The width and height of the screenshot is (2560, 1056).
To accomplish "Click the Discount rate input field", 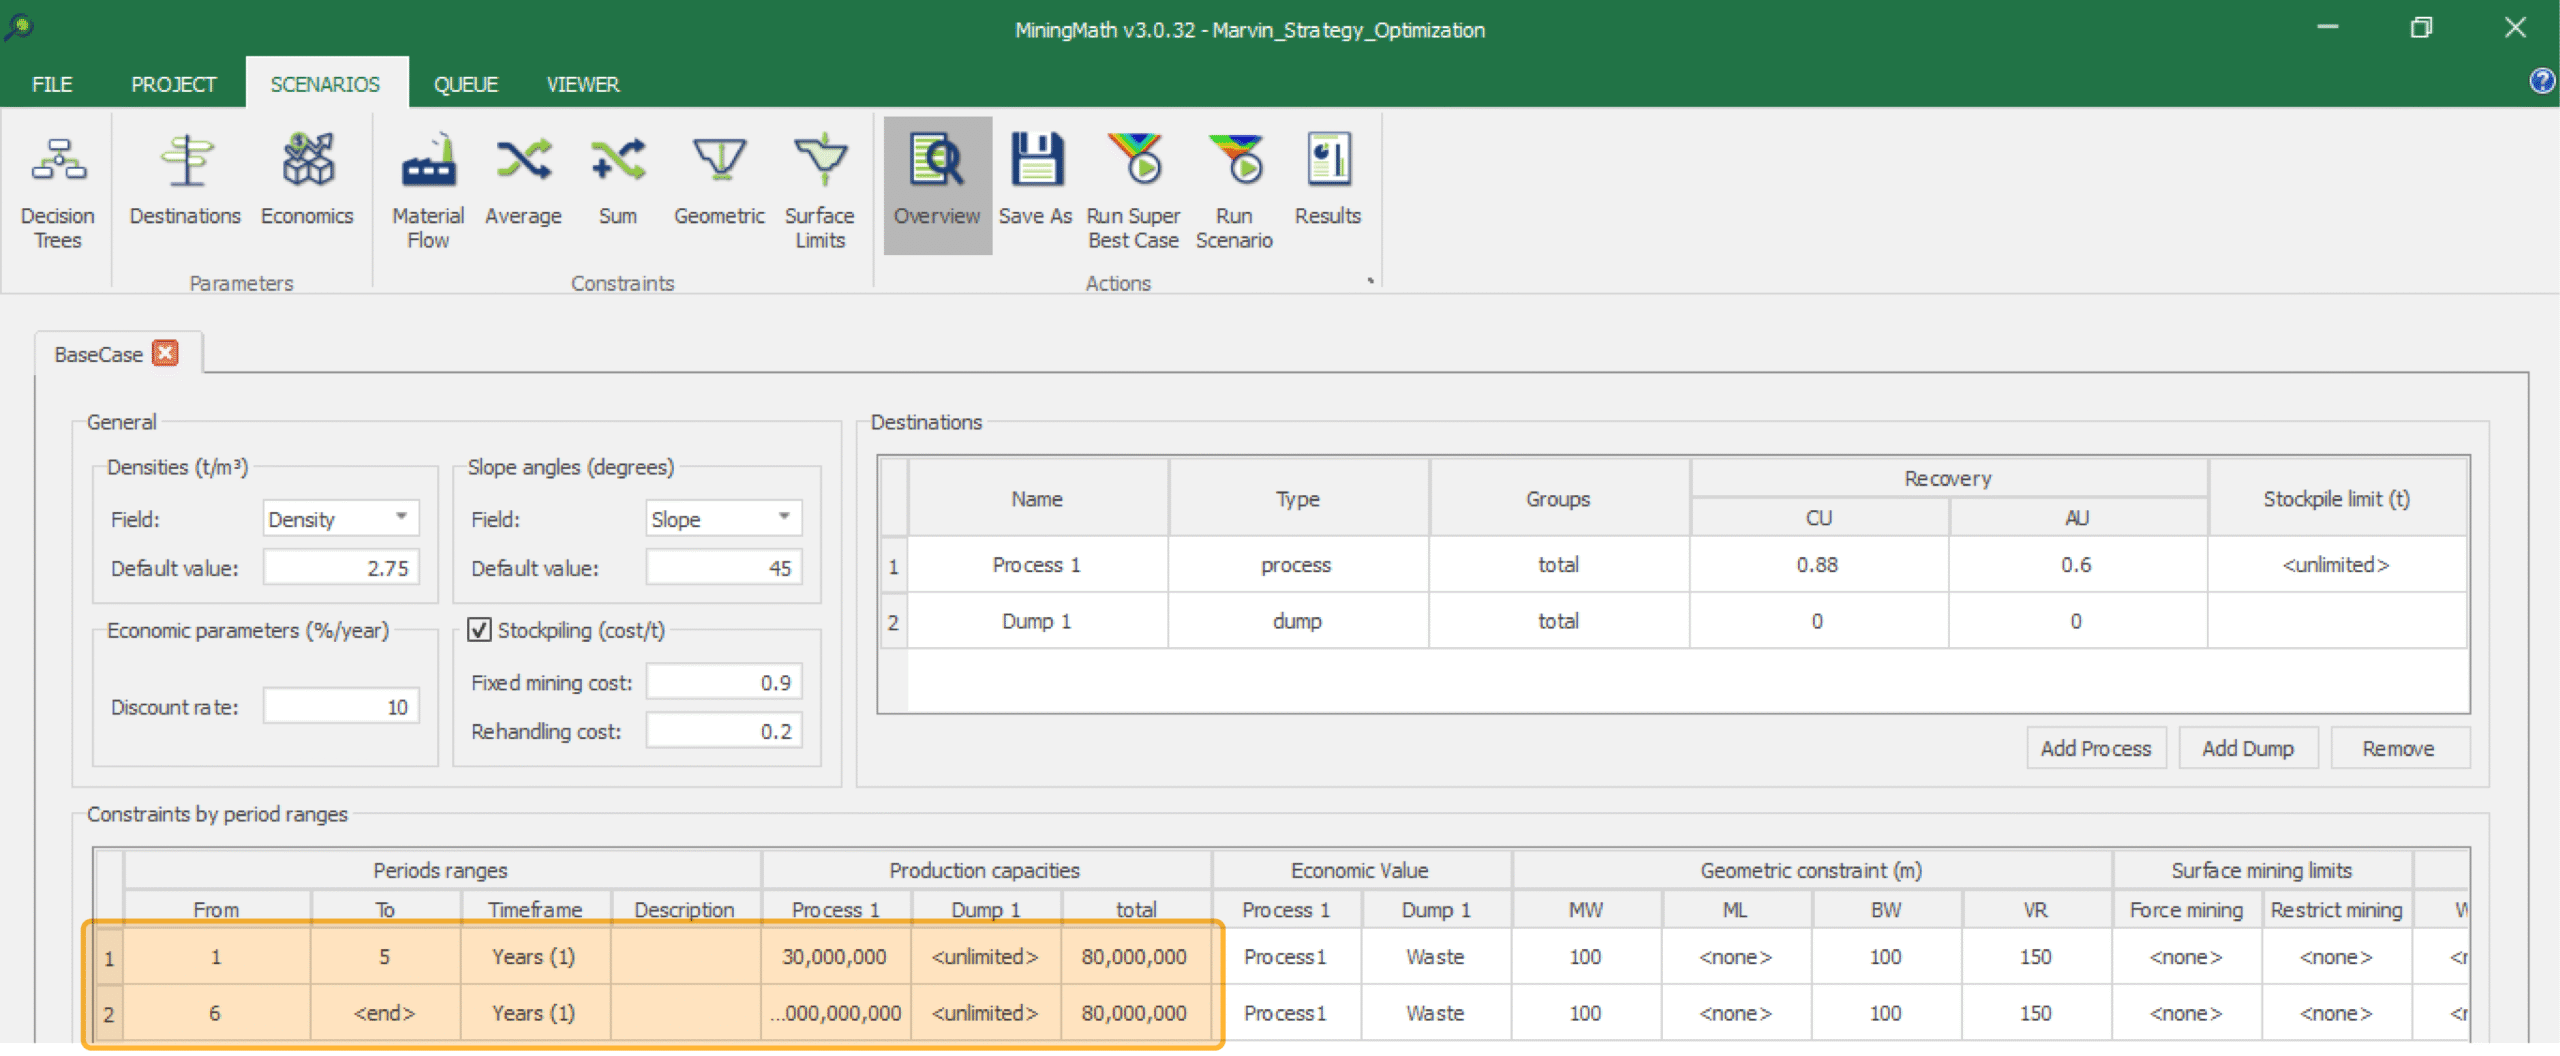I will coord(341,707).
